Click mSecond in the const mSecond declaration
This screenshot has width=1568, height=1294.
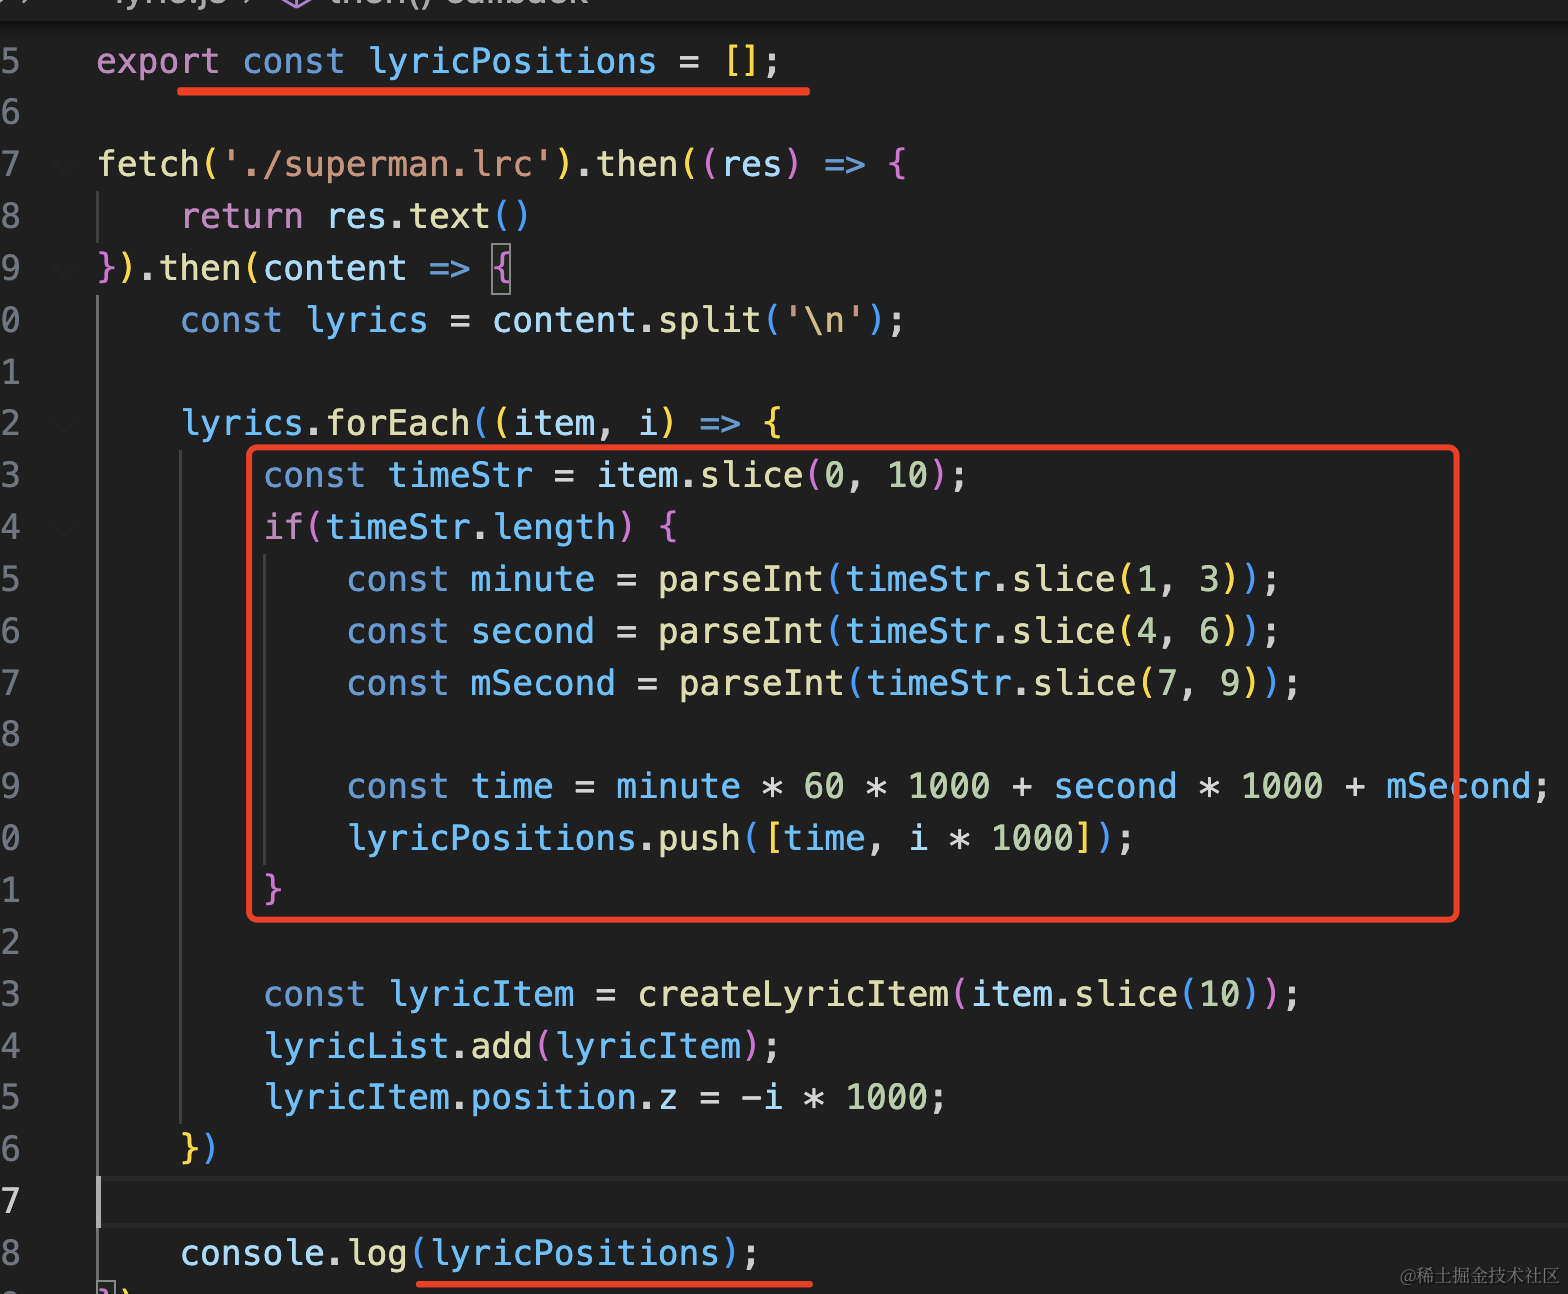point(543,683)
